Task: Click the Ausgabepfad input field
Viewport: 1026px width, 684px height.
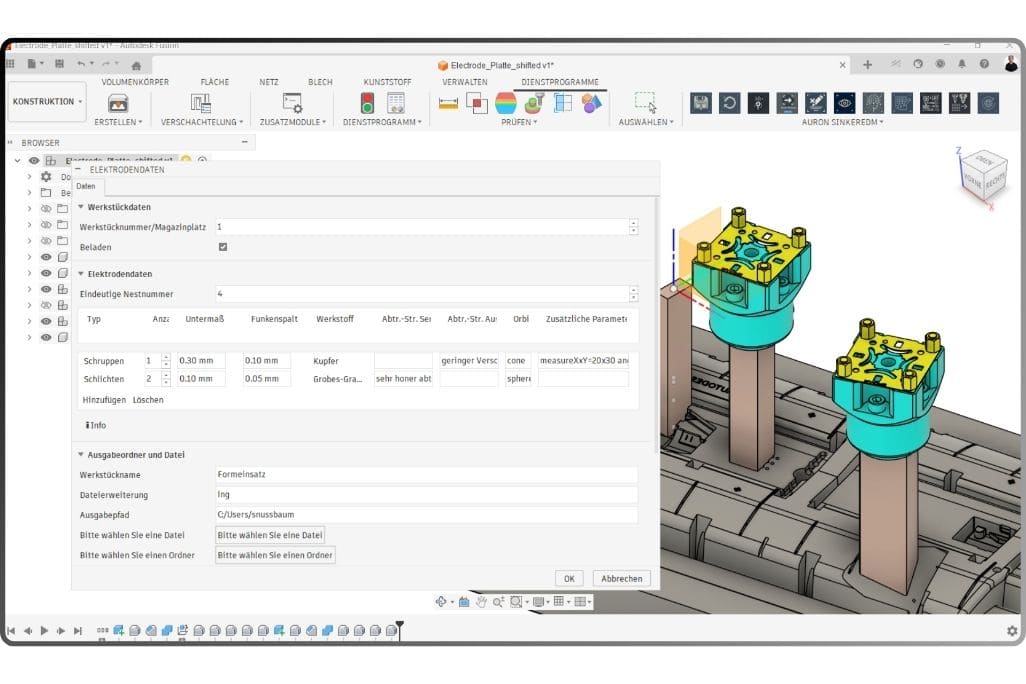Action: 426,514
